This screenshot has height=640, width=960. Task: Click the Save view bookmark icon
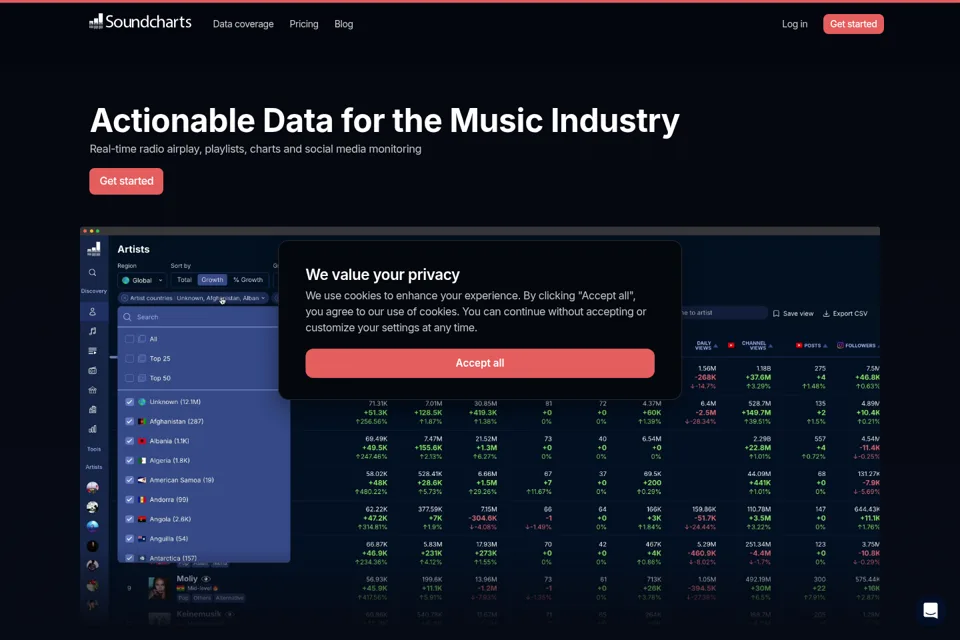click(x=776, y=314)
